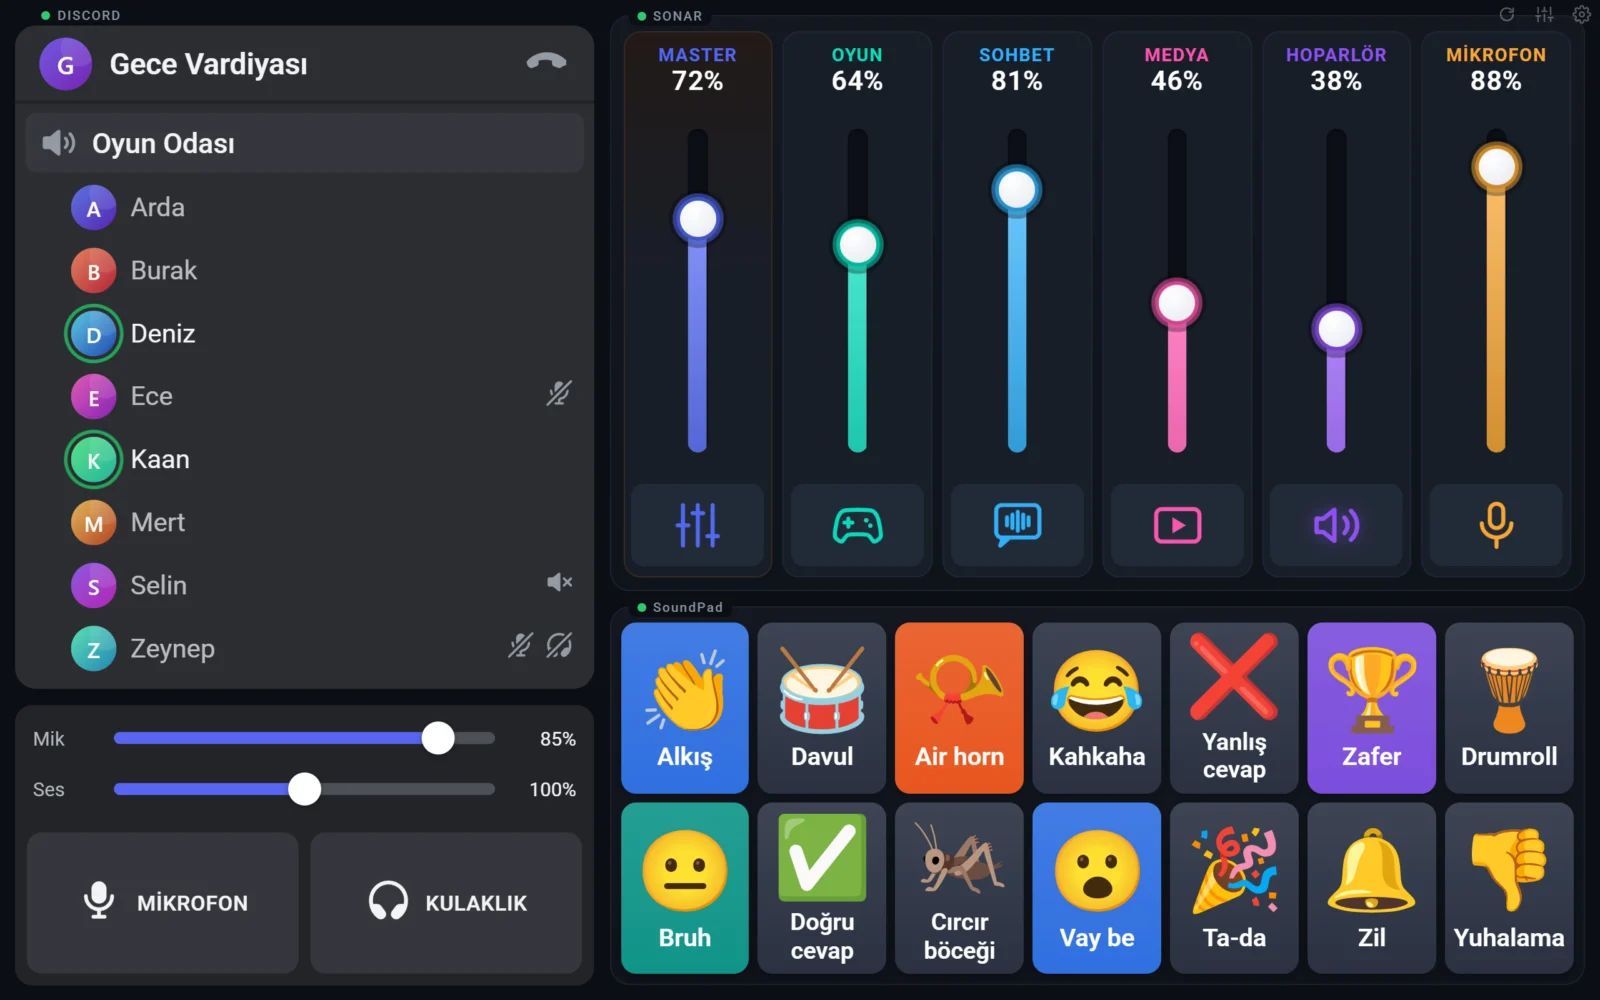Trigger the Ta-da party sound
Viewport: 1600px width, 1000px height.
(x=1234, y=888)
